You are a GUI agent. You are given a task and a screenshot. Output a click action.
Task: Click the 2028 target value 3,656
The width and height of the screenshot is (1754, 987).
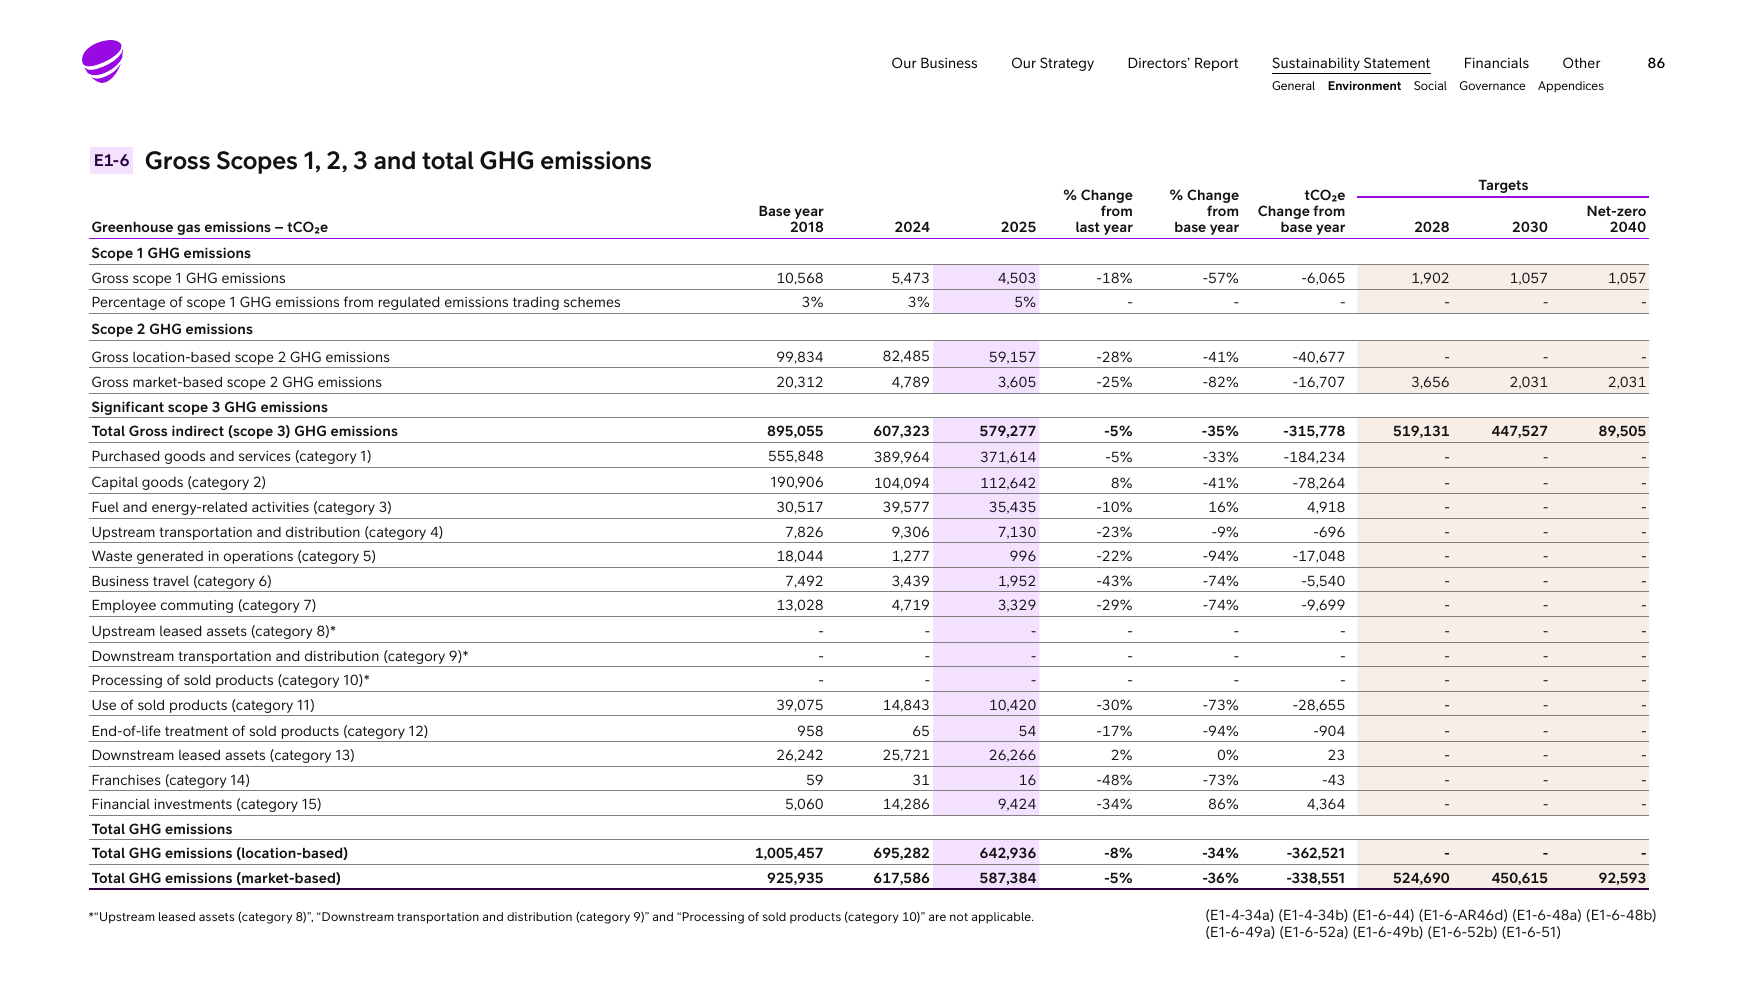click(x=1430, y=382)
